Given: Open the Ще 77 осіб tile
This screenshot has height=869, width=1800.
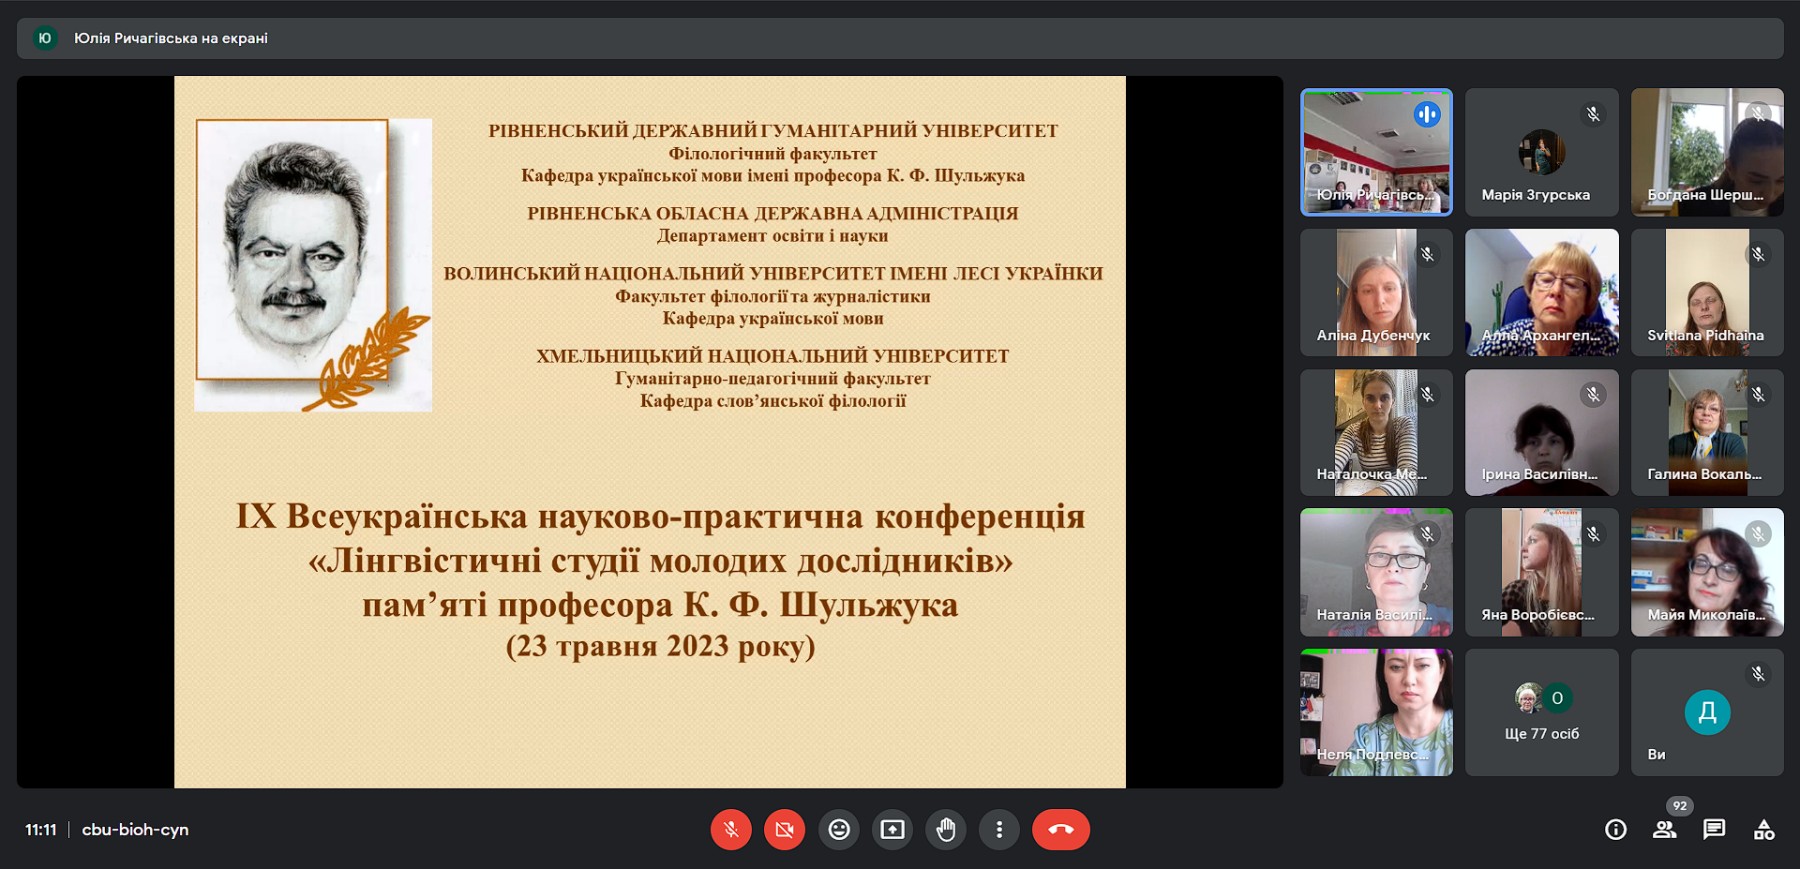Looking at the screenshot, I should [x=1542, y=712].
